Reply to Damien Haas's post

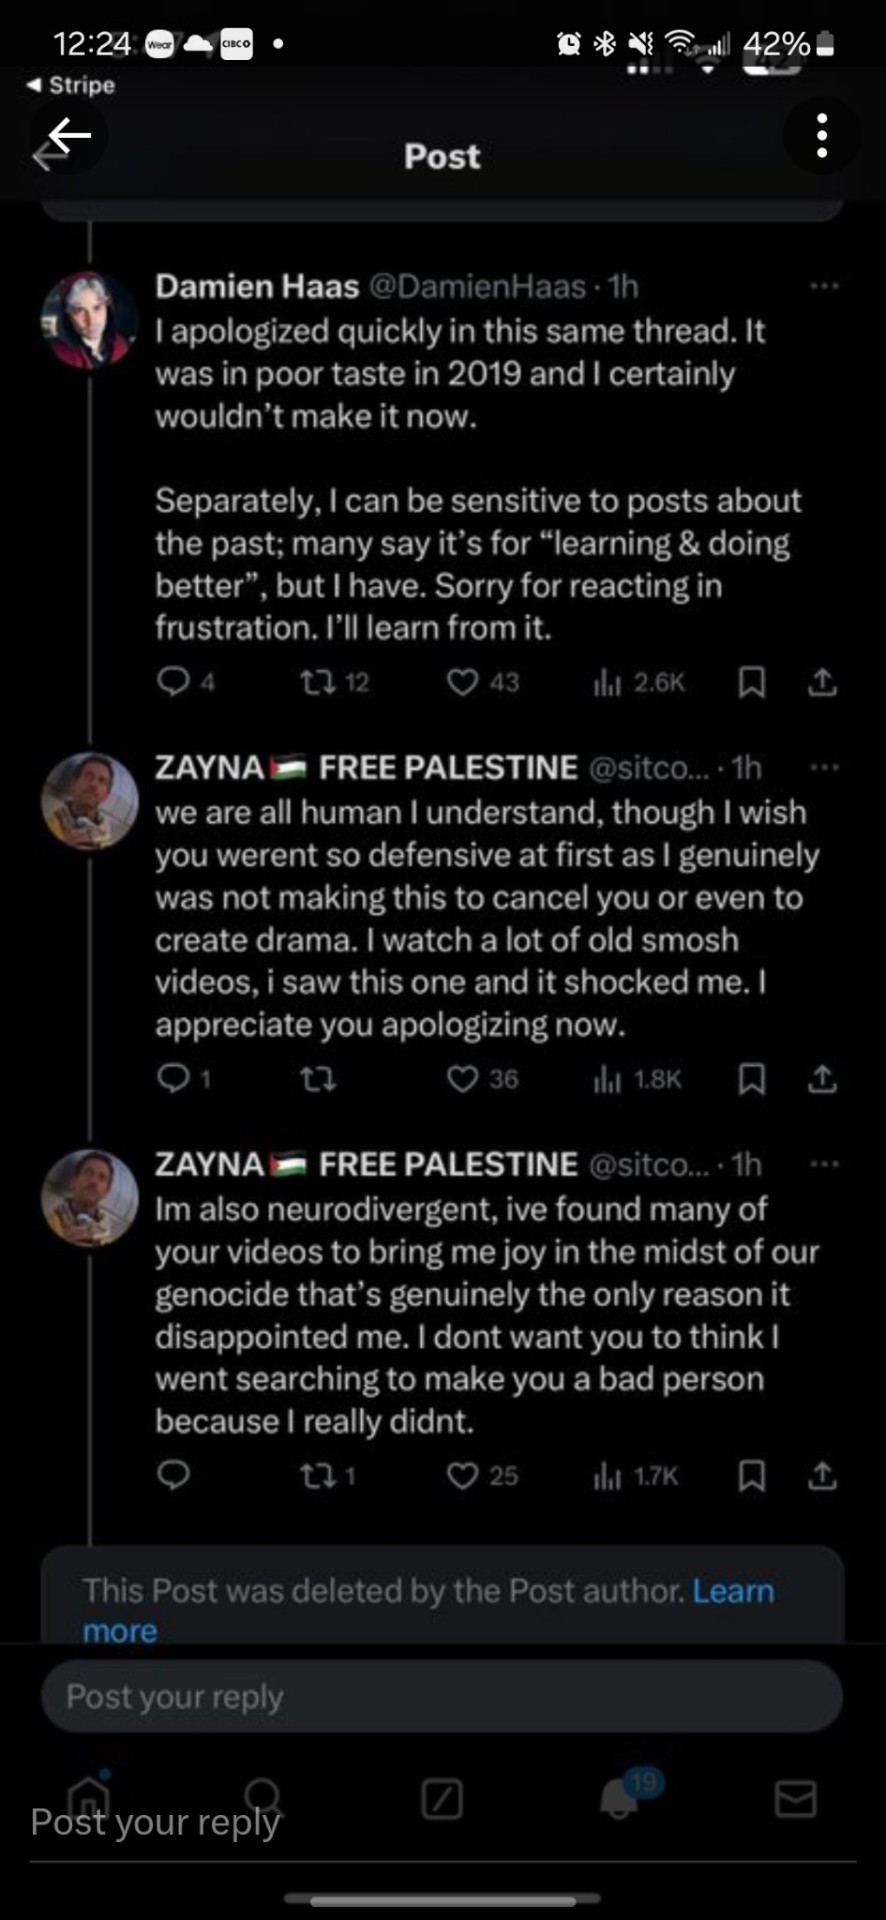pyautogui.click(x=174, y=682)
